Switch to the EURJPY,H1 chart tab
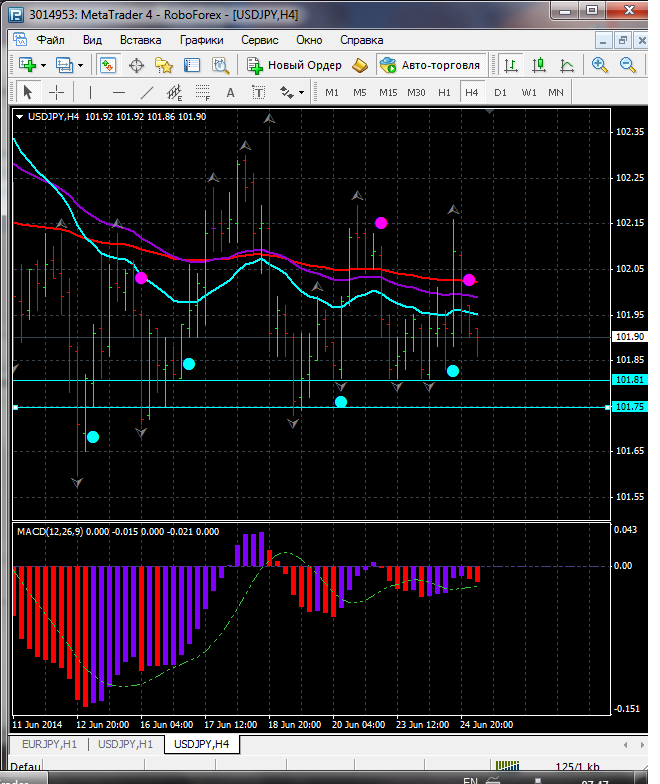 coord(47,744)
